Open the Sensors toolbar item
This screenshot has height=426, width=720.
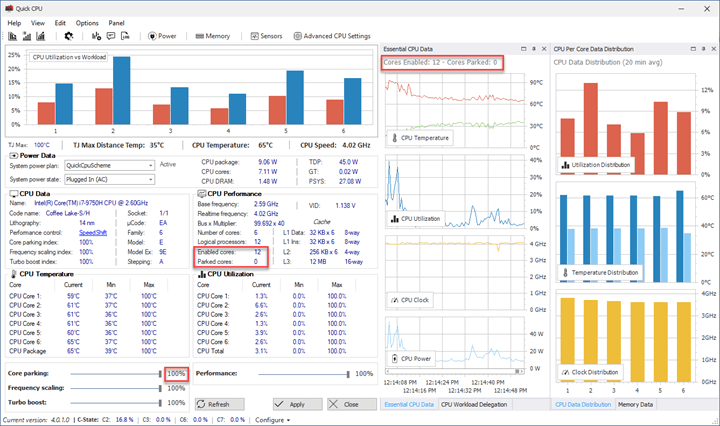click(266, 36)
